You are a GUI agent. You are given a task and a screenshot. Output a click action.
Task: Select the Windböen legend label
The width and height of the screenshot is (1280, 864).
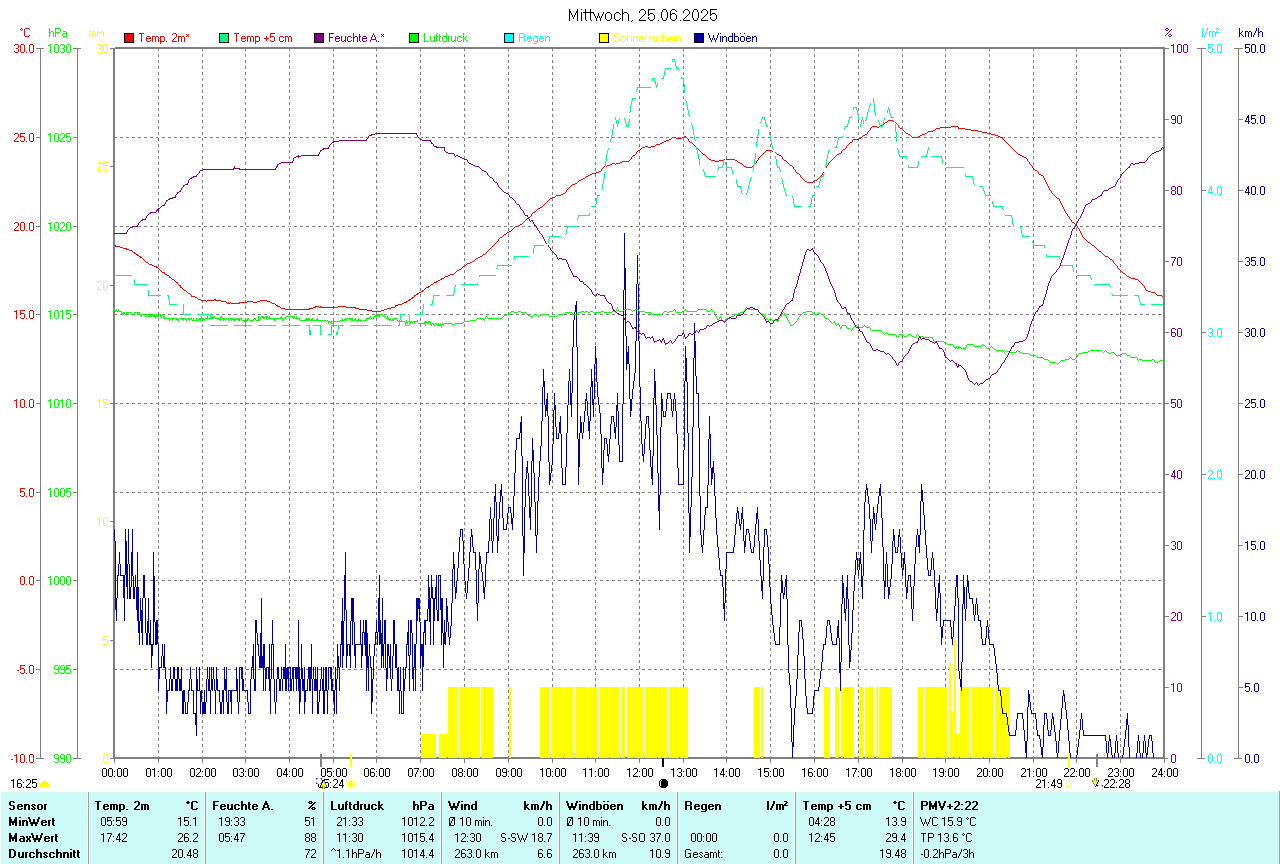point(733,38)
